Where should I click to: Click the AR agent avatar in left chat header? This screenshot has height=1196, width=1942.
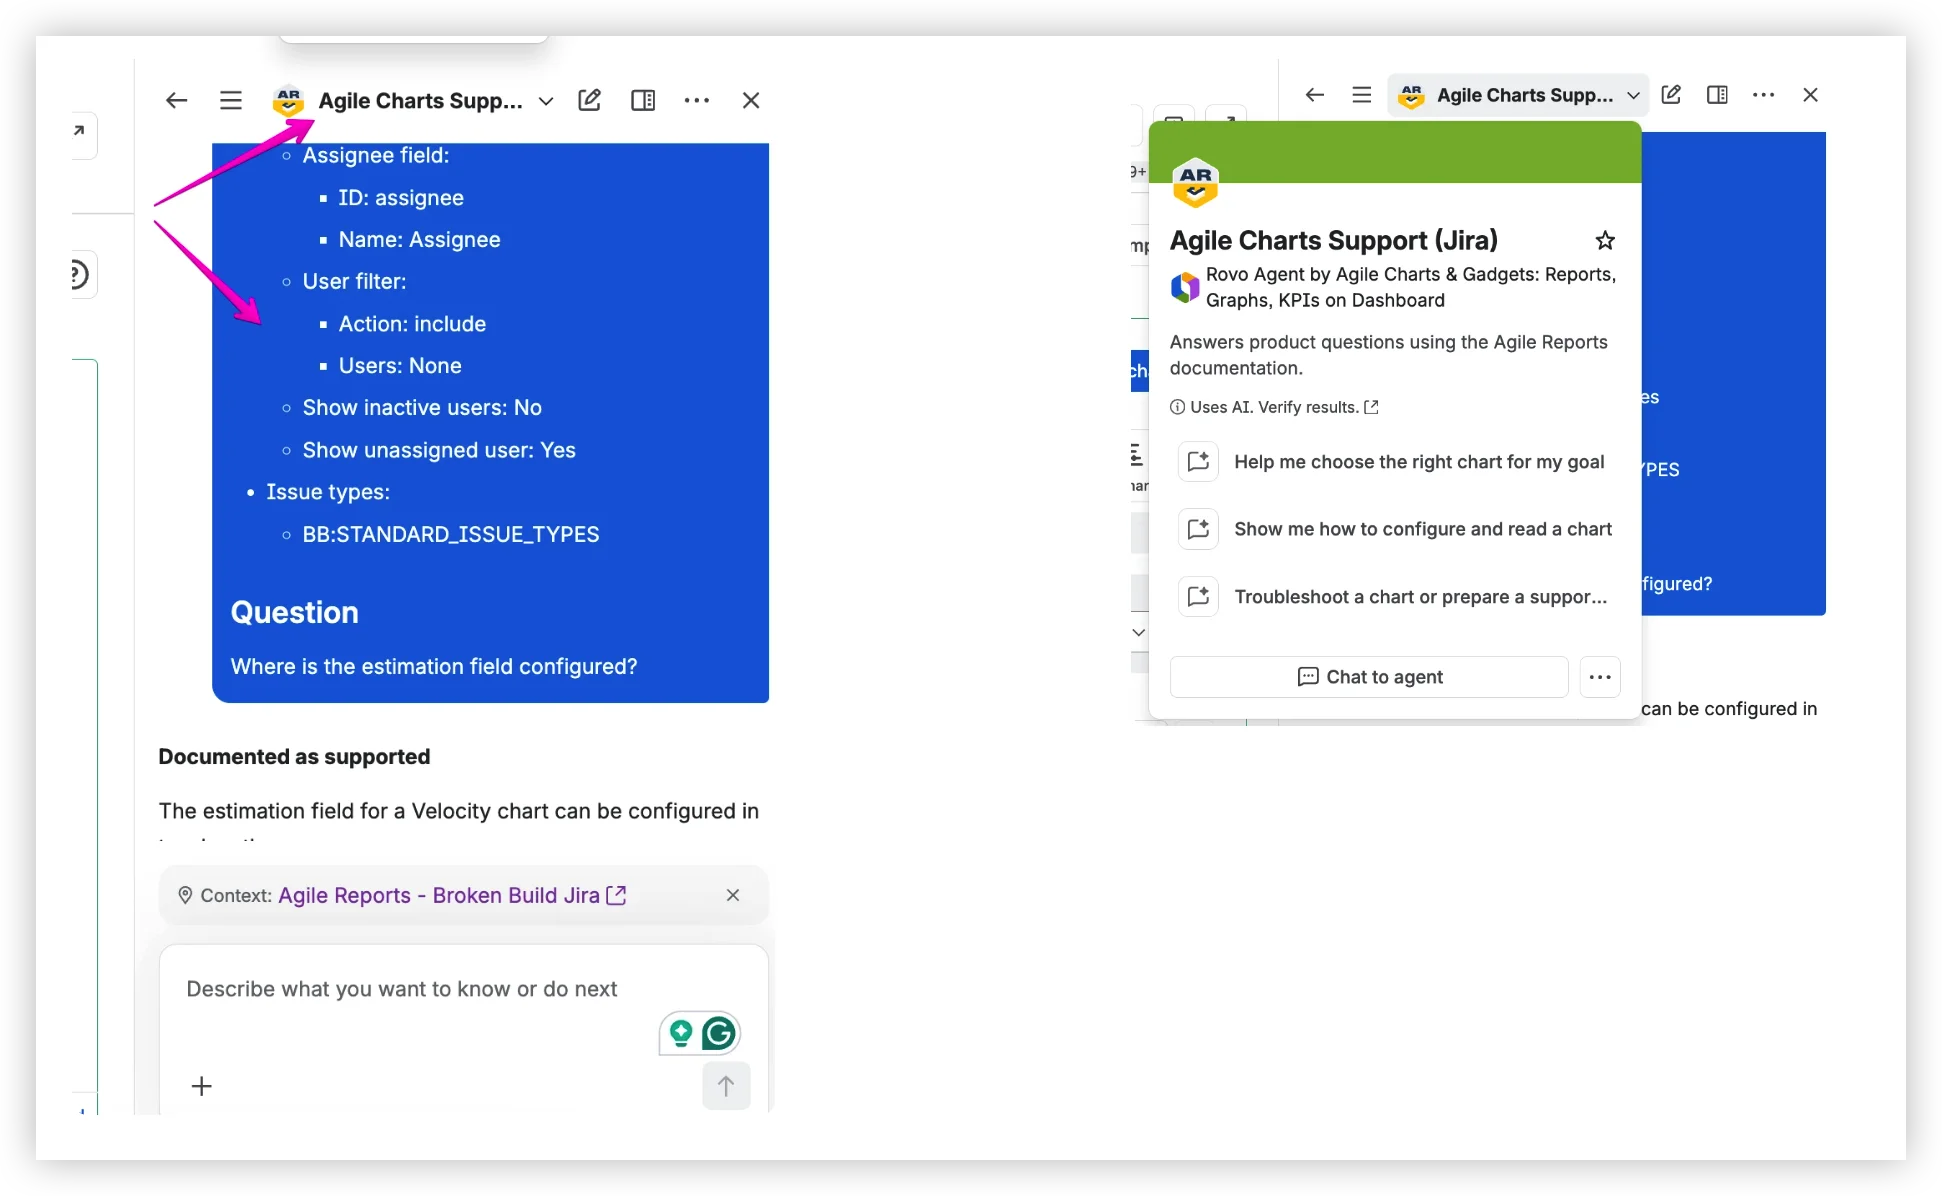[288, 100]
